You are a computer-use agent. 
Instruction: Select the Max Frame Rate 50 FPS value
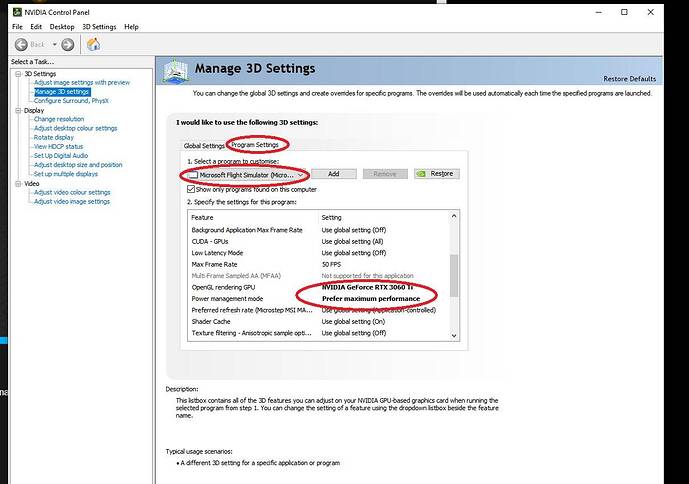[x=331, y=264]
